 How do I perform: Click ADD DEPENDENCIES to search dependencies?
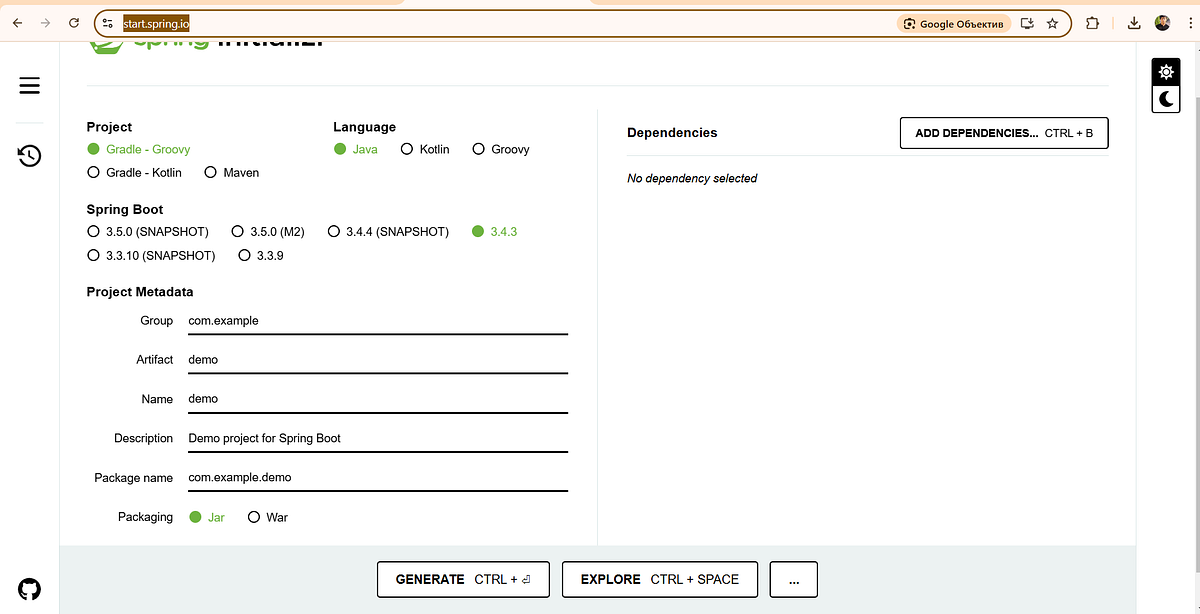click(1003, 132)
